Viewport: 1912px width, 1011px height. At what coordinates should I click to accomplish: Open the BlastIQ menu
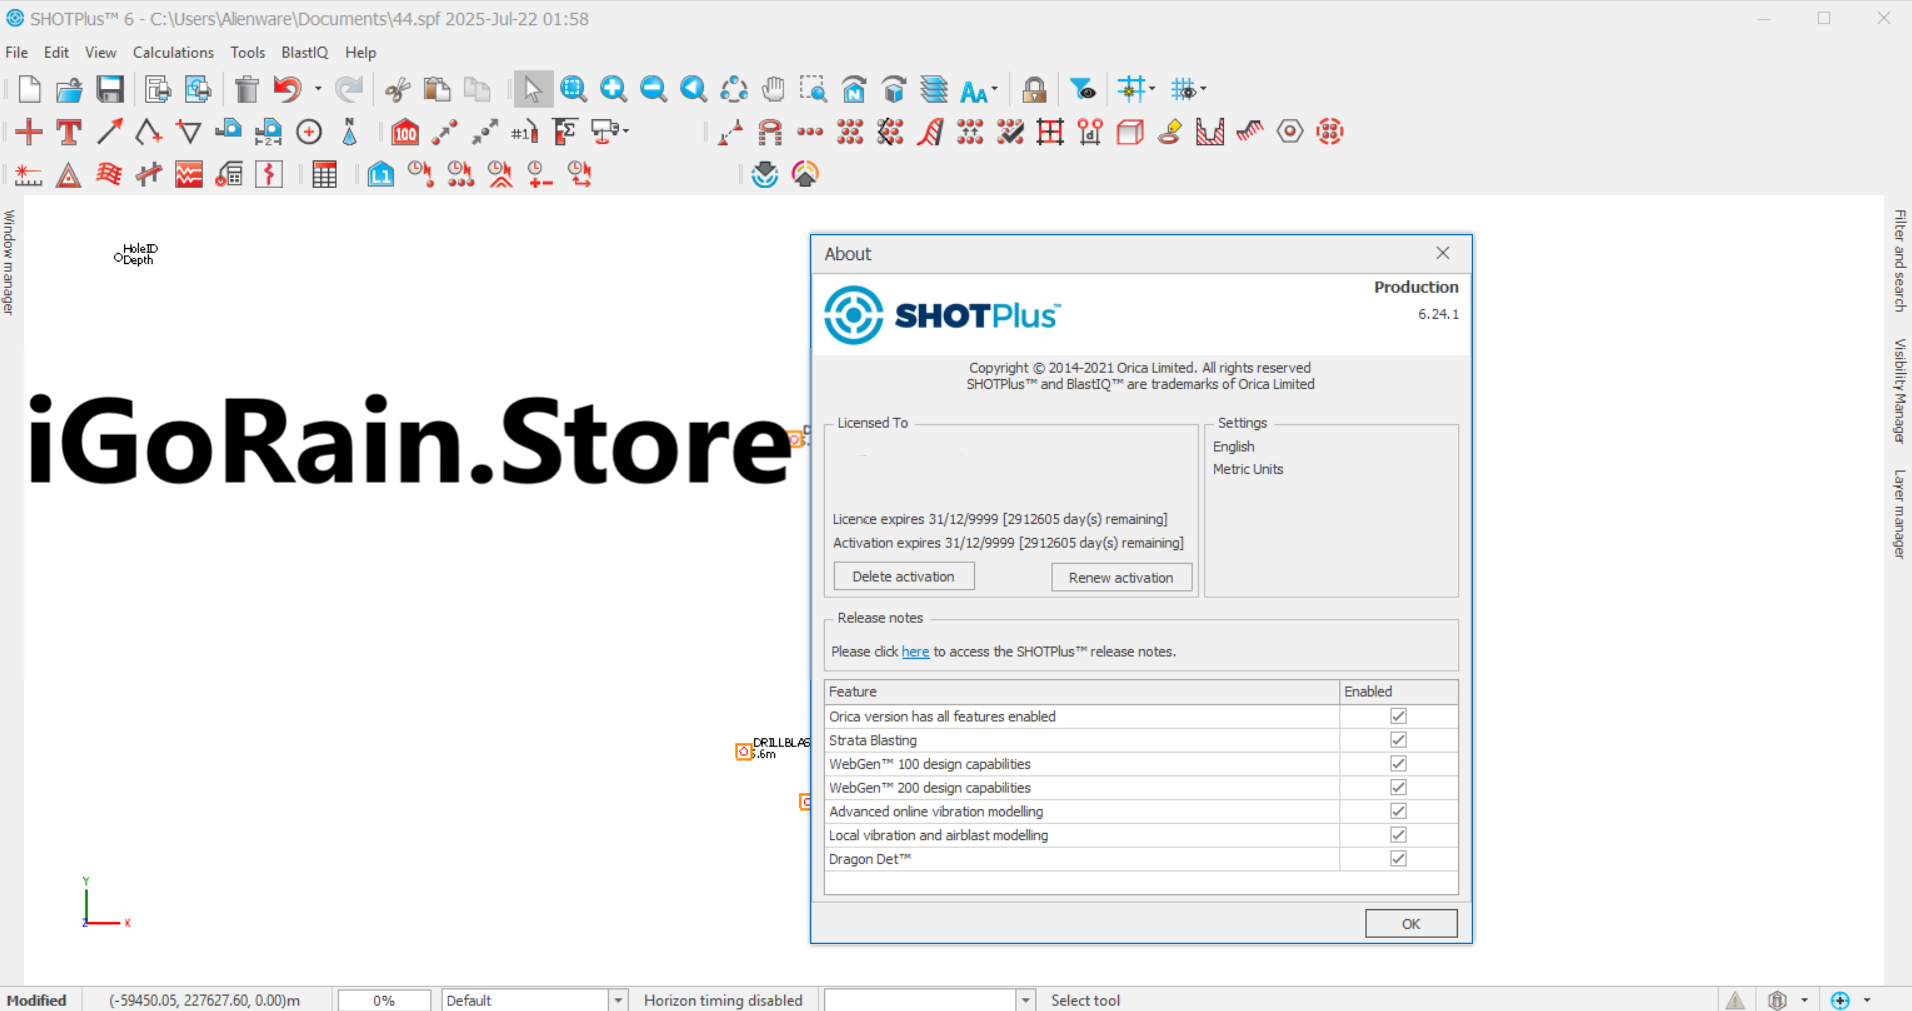pos(304,52)
